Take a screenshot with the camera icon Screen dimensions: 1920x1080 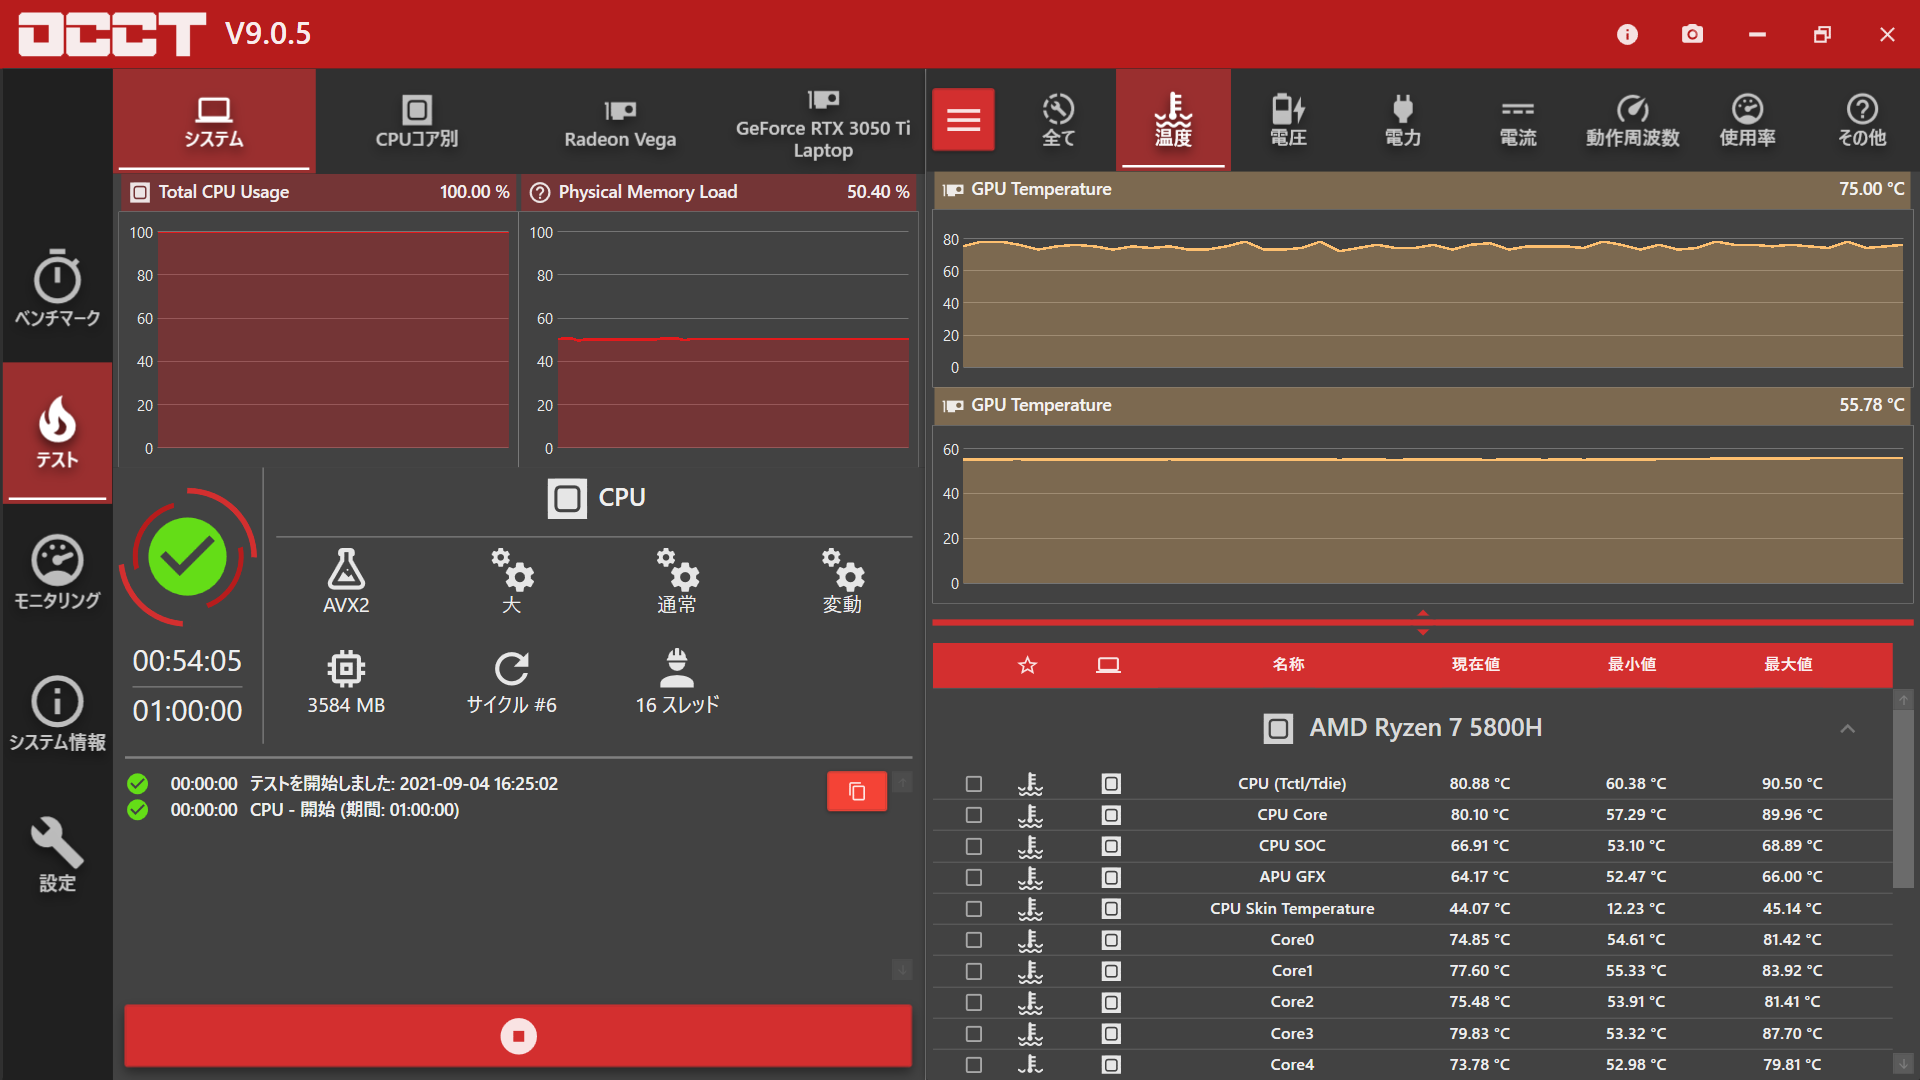[x=1692, y=35]
